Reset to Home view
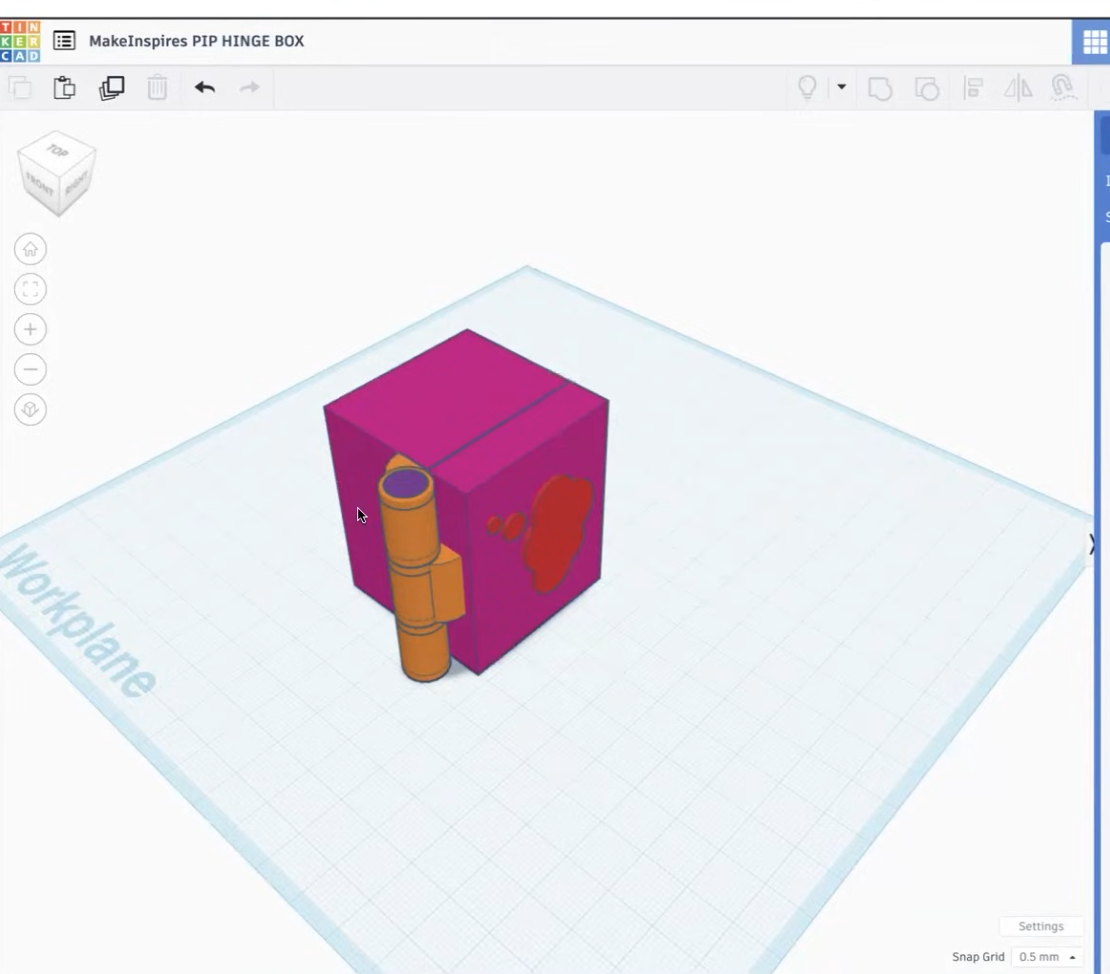The height and width of the screenshot is (974, 1110). pos(30,249)
